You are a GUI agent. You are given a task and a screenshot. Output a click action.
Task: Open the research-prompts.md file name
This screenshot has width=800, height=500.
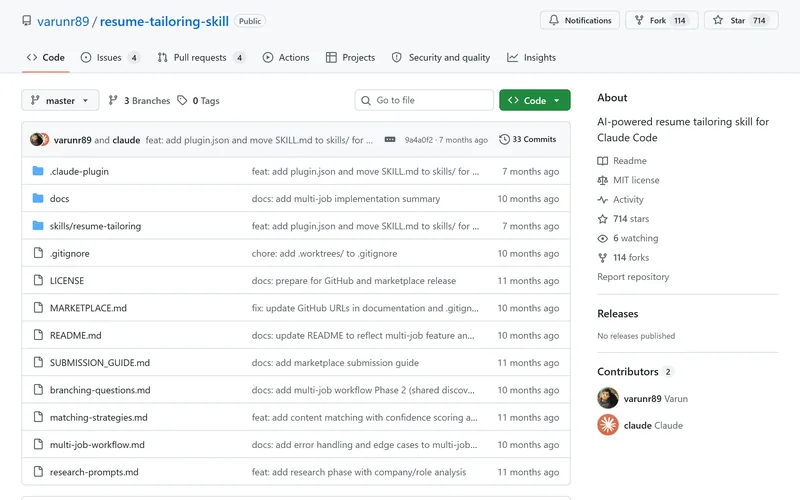pyautogui.click(x=94, y=472)
